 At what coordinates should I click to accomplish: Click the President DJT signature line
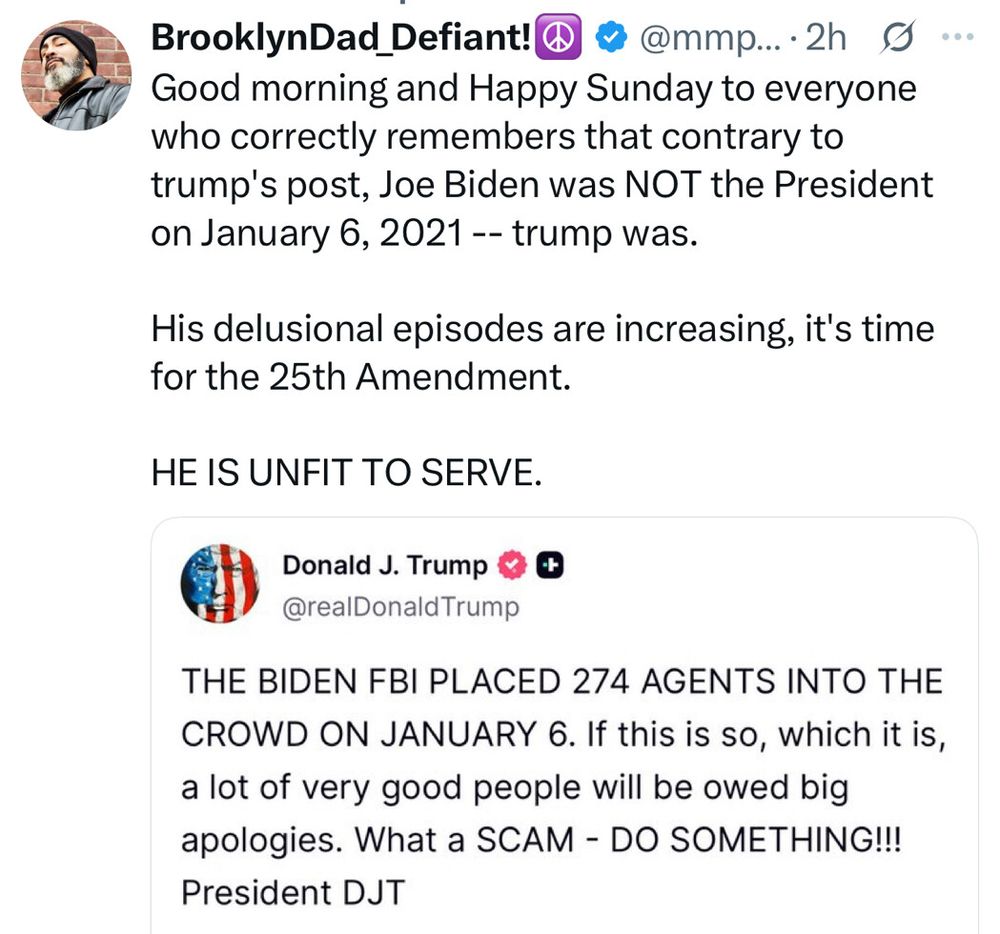pyautogui.click(x=292, y=890)
